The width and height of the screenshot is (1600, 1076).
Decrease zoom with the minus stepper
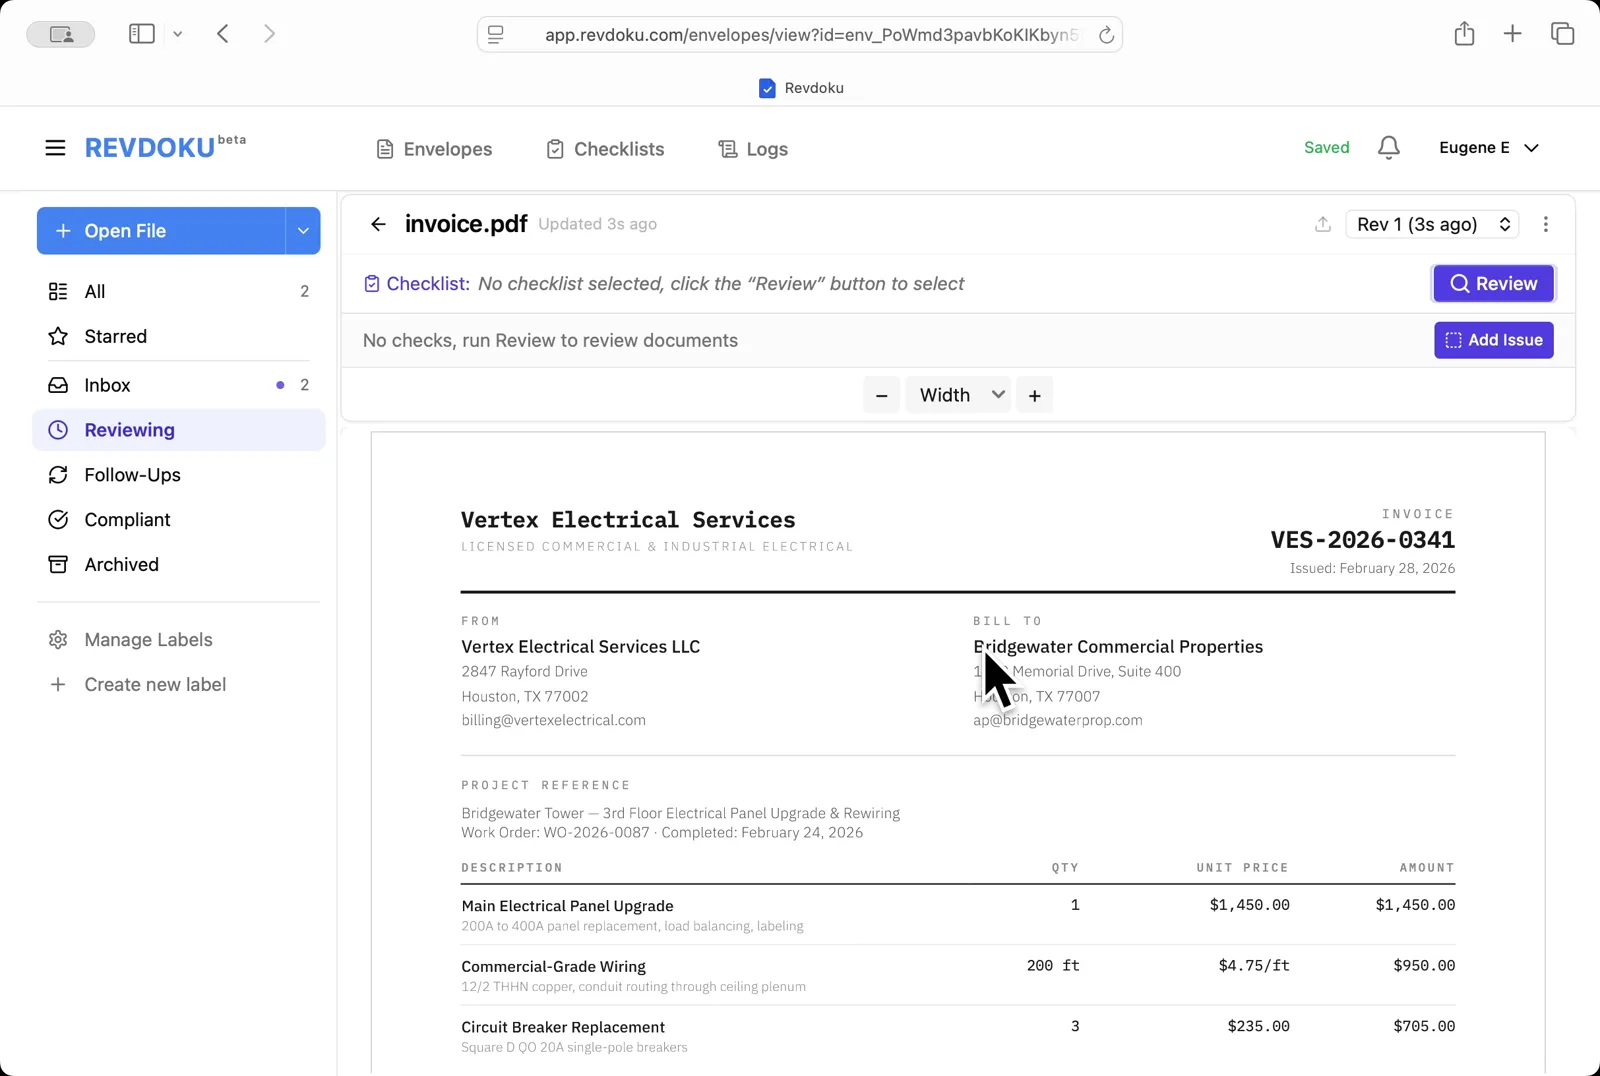881,394
